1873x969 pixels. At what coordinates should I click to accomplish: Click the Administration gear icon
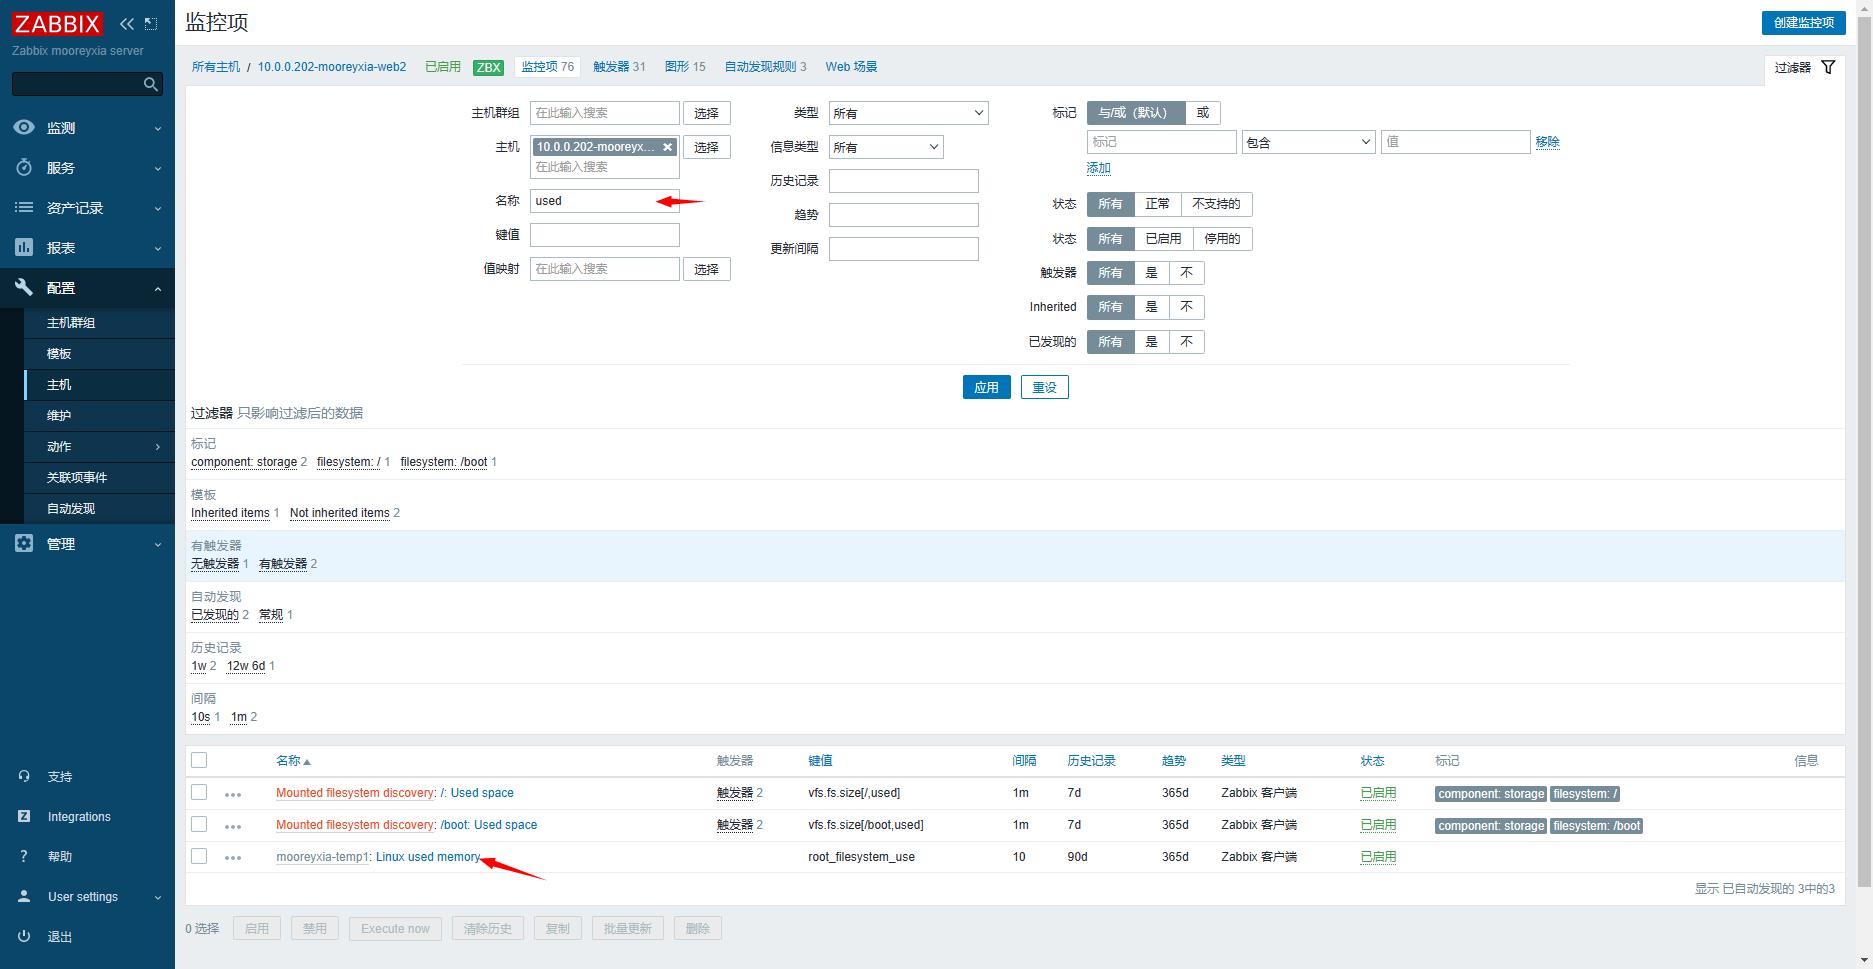point(24,544)
